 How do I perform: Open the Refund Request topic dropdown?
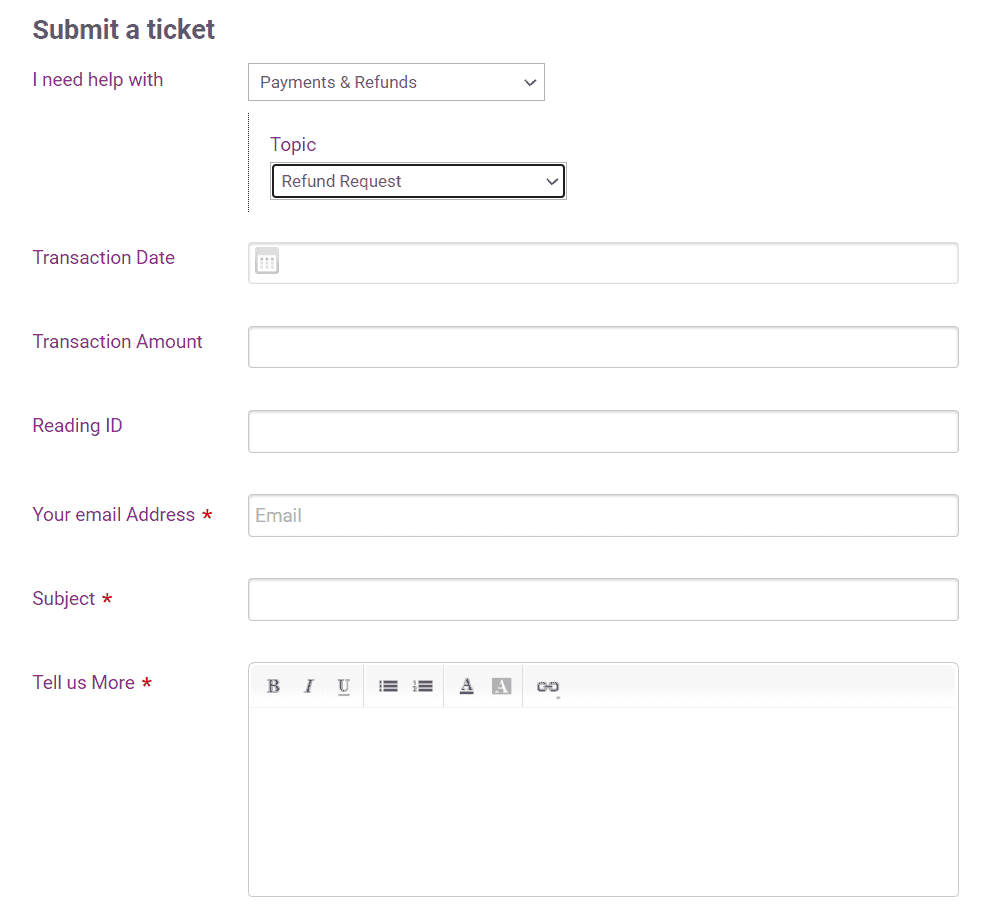pyautogui.click(x=418, y=181)
